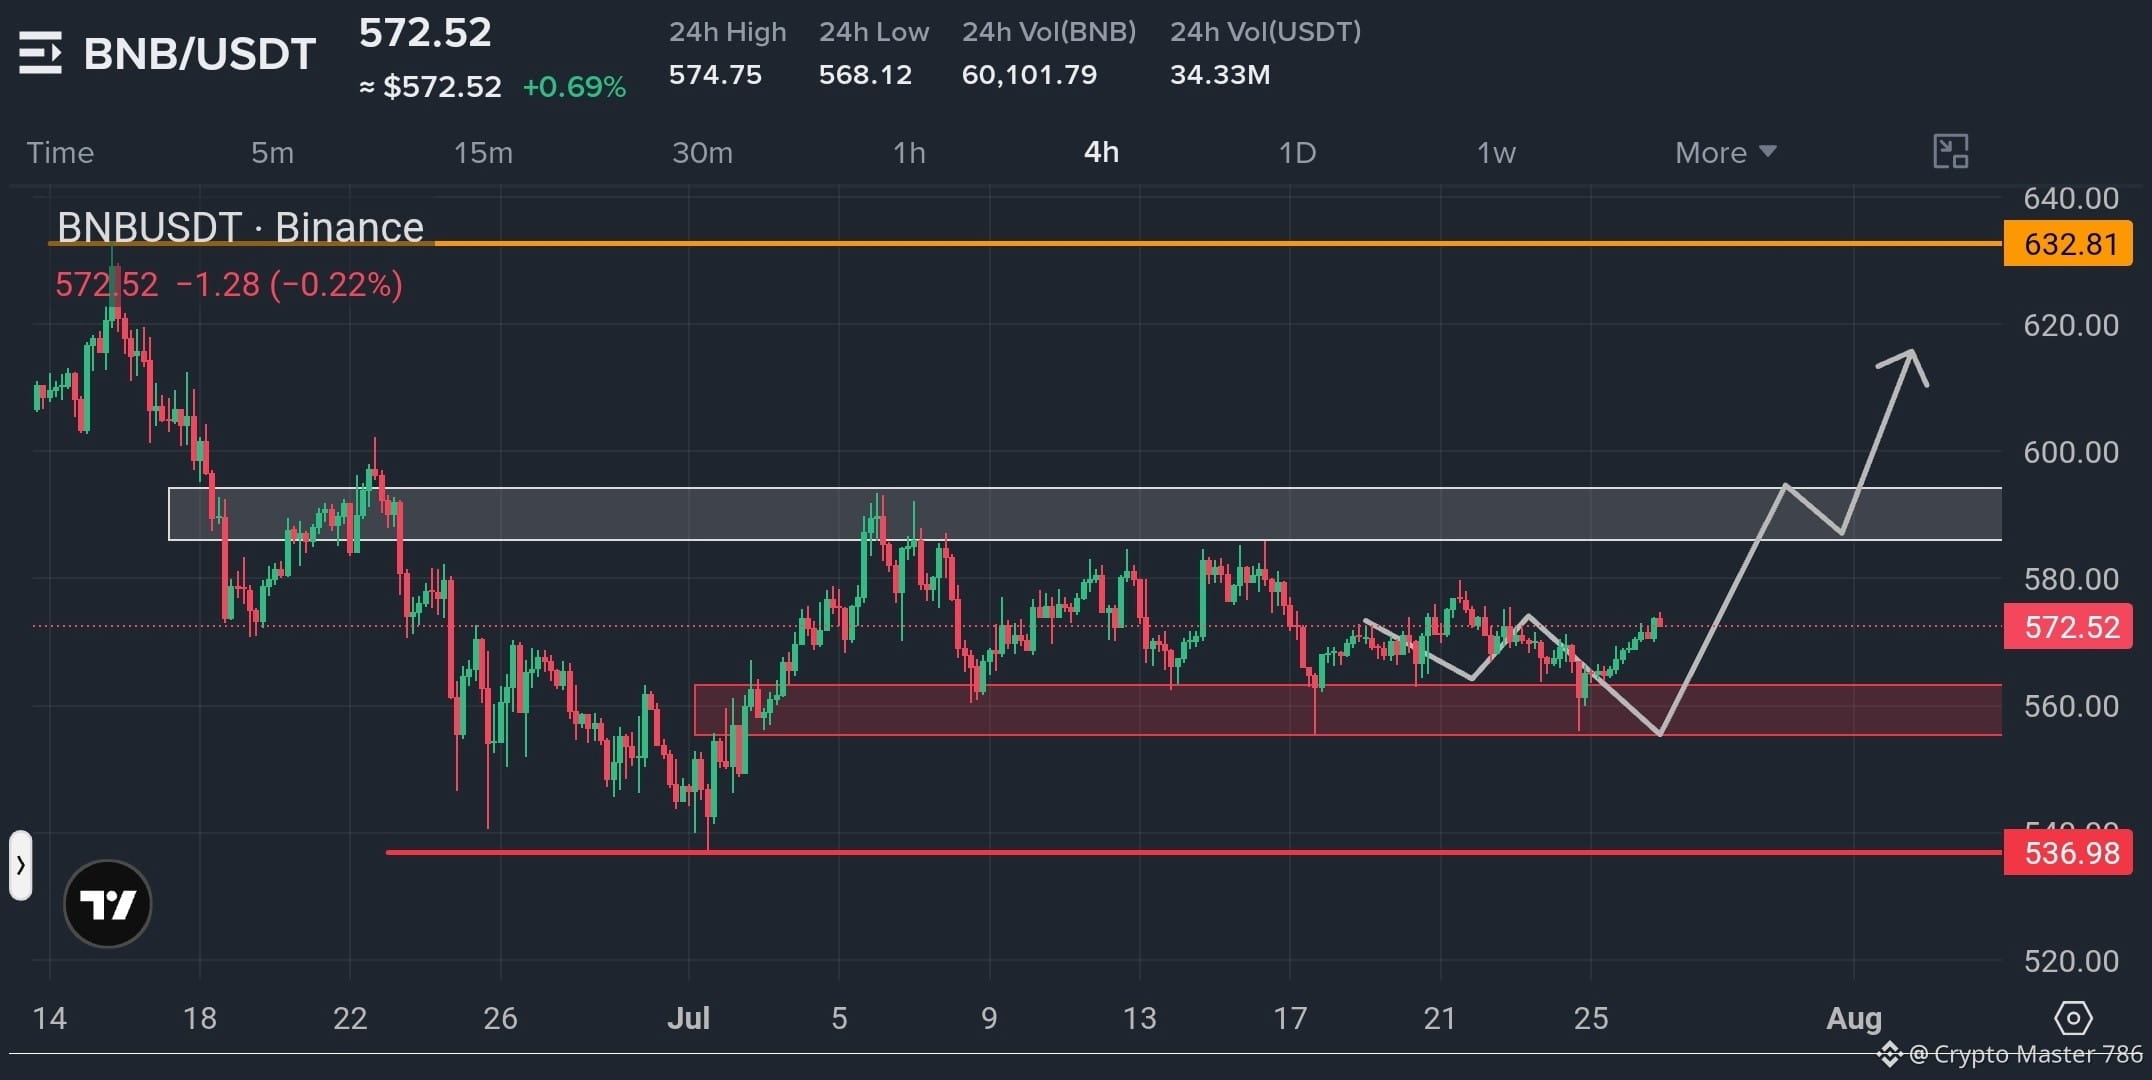Click the 24h Vol(USDT) value 34.33M
Screen dimensions: 2152x1080
pyautogui.click(x=1220, y=75)
